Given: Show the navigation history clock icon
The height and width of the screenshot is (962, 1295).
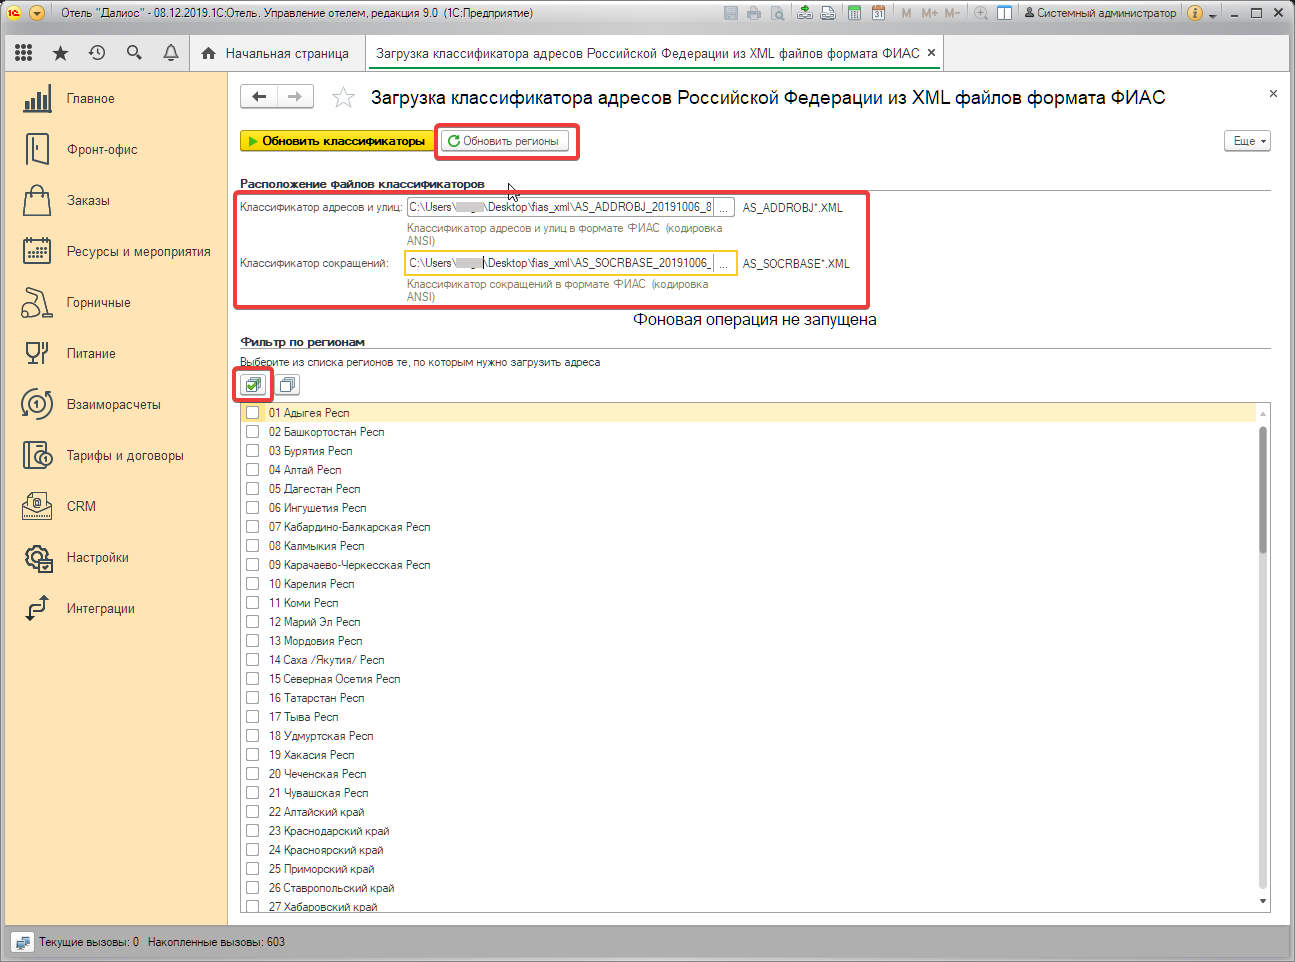Looking at the screenshot, I should (x=97, y=53).
